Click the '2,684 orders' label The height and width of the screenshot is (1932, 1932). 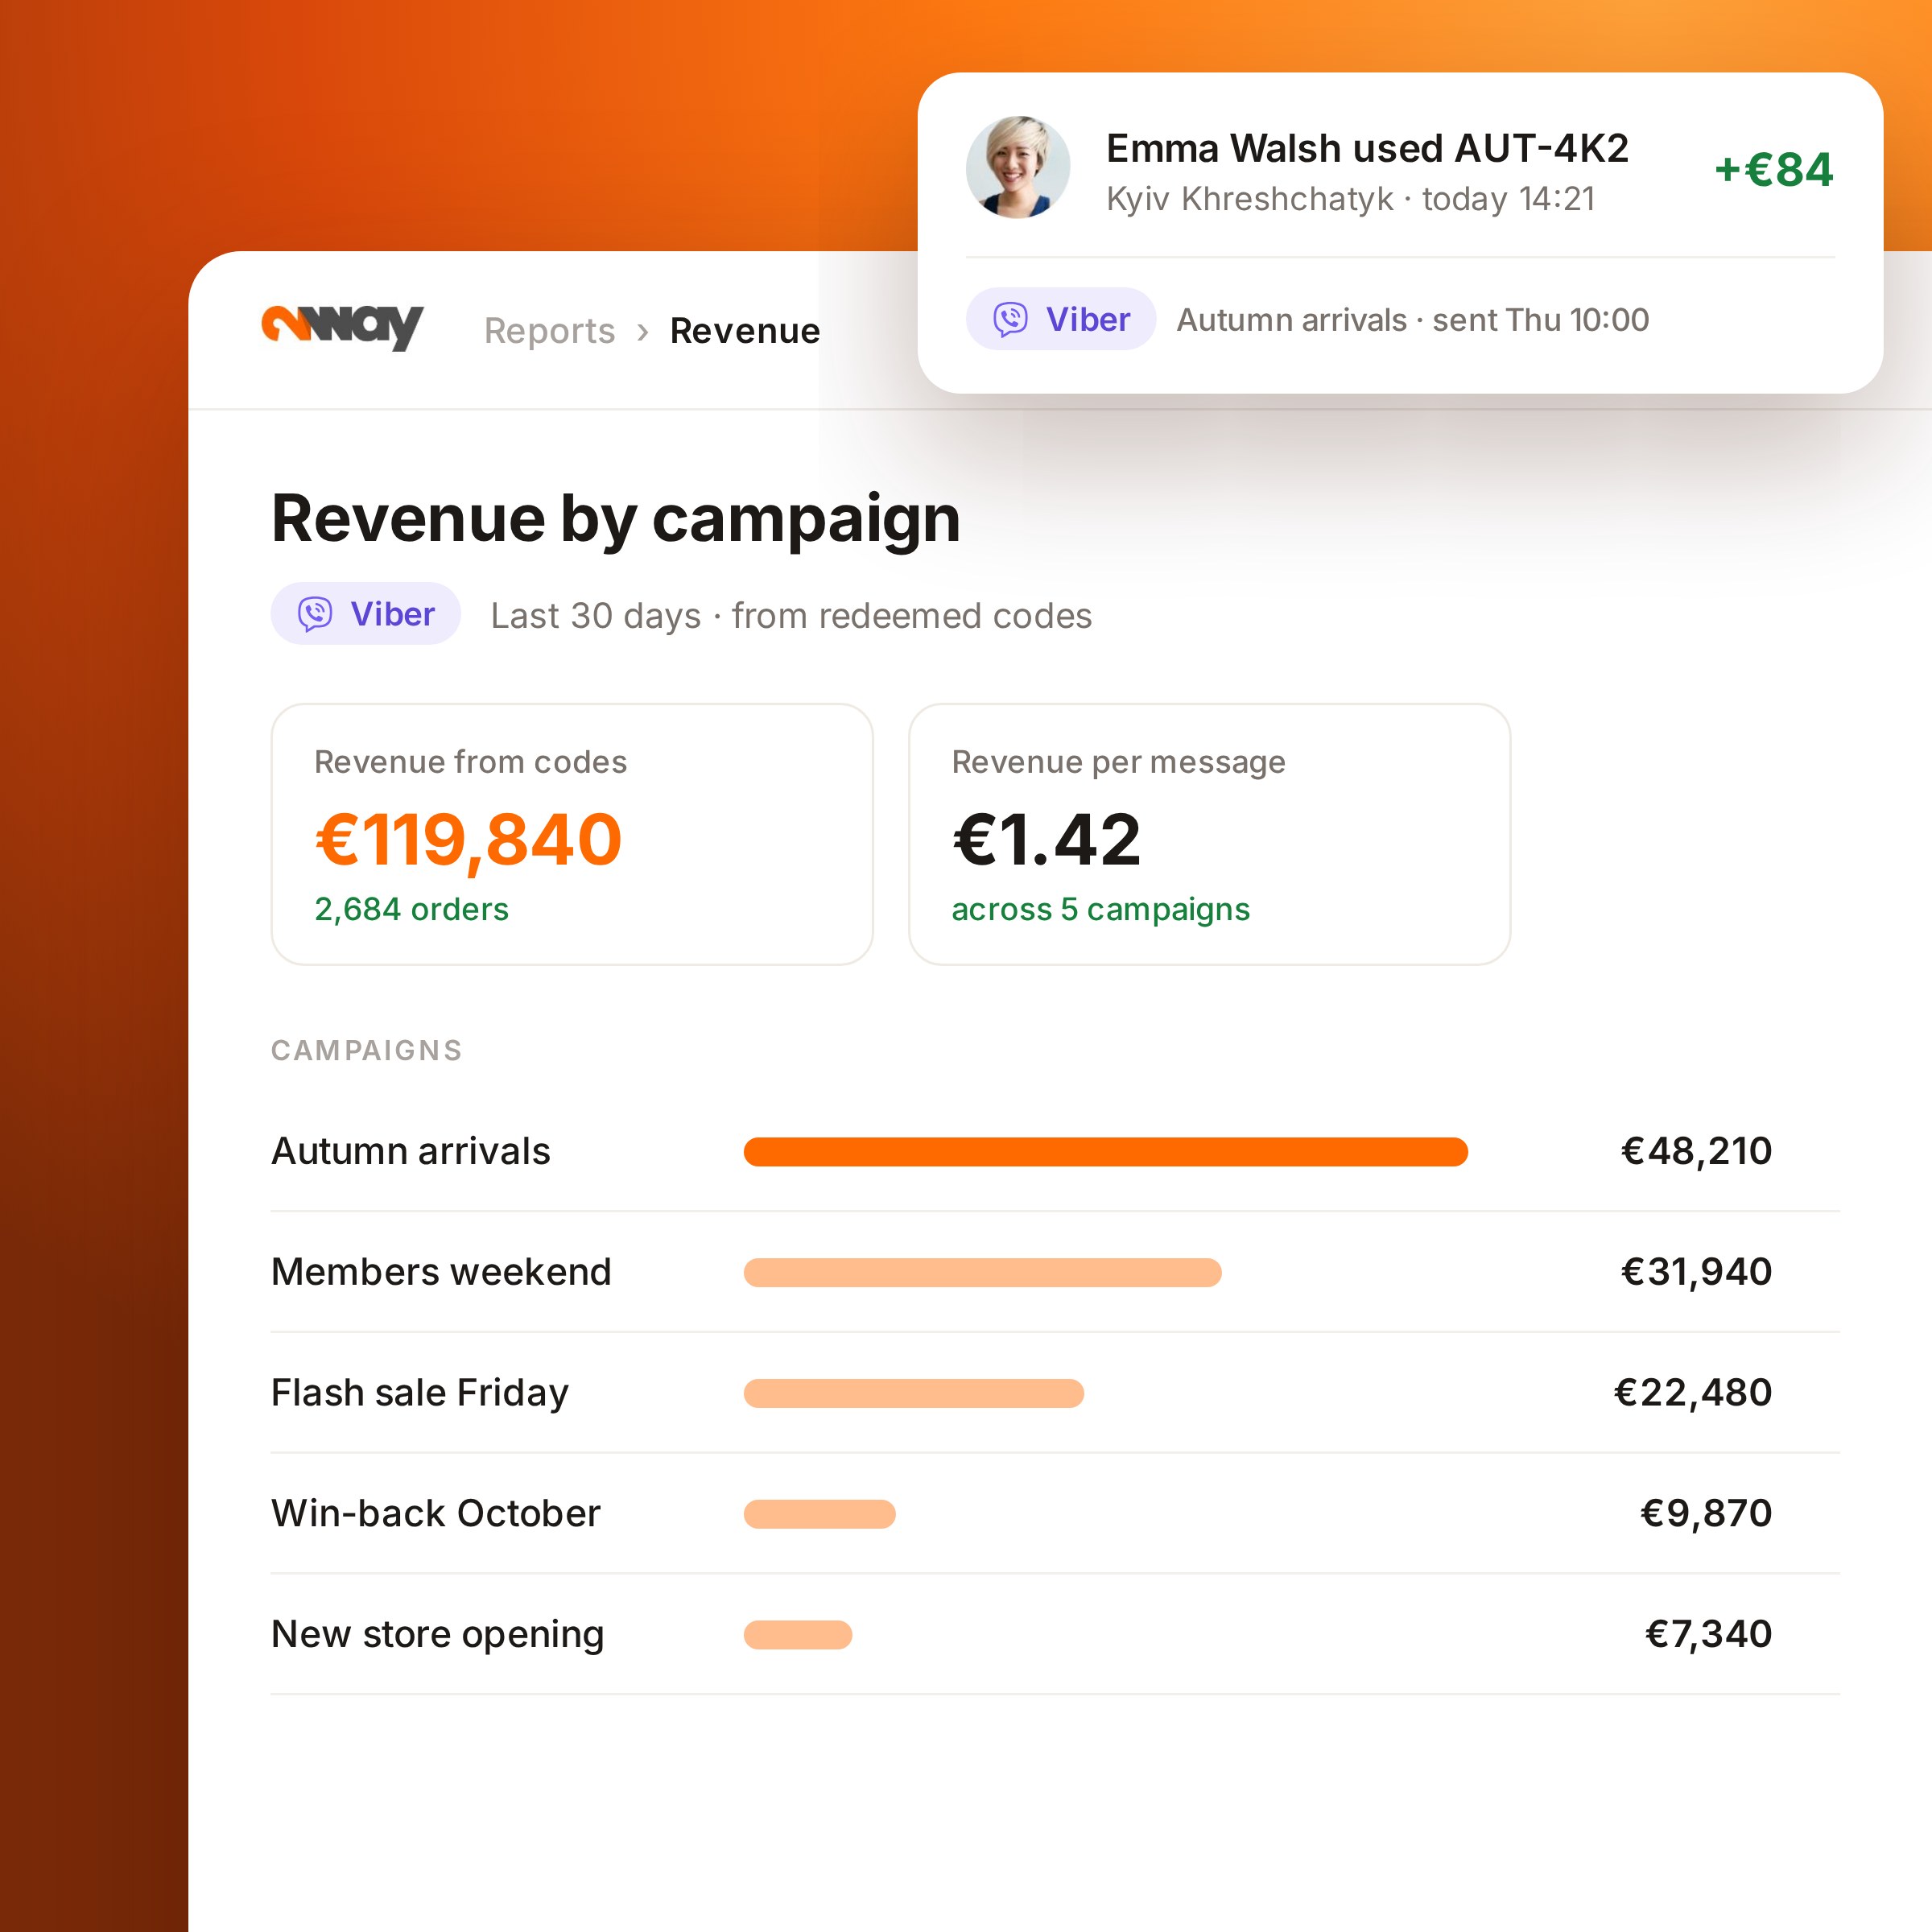(411, 909)
